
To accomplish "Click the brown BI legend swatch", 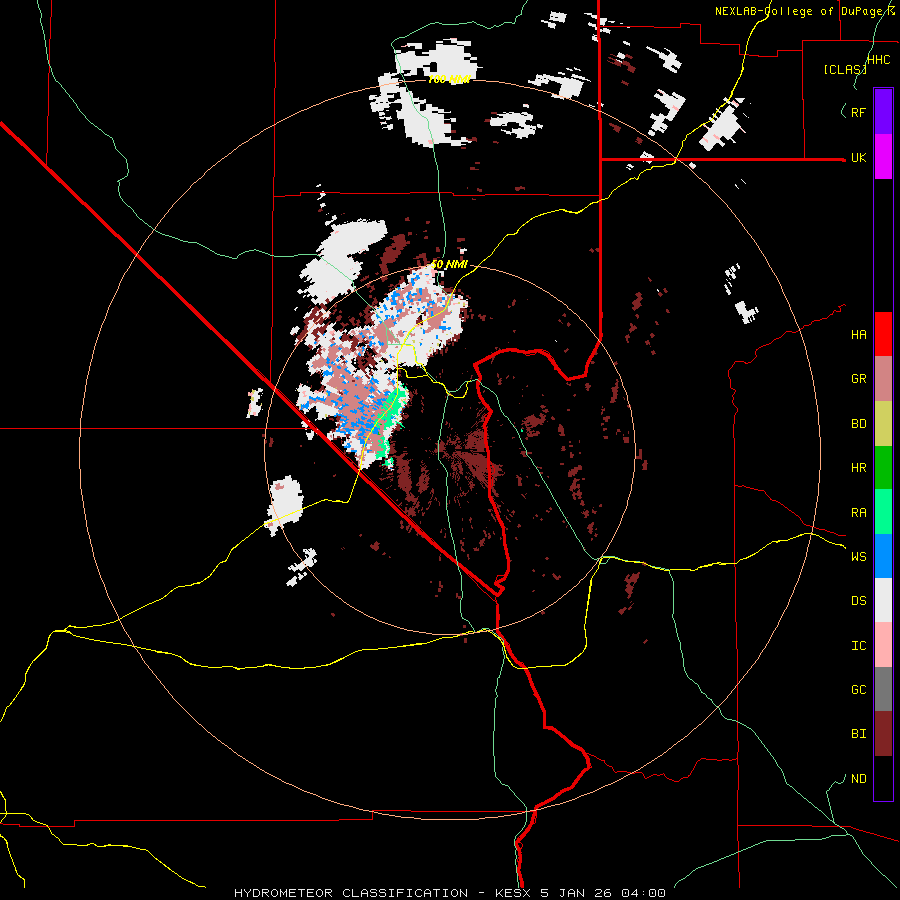I will 883,734.
